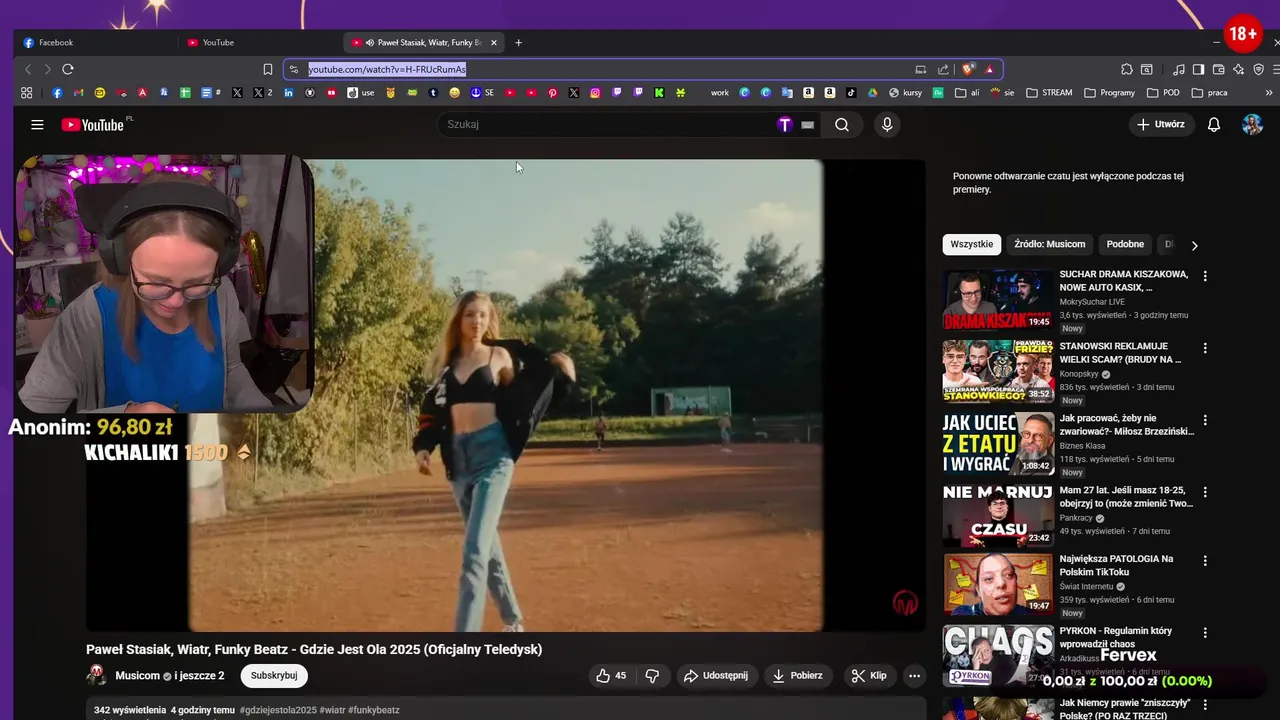Screen dimensions: 1280x720
Task: Open the Gmail bookmark icon
Action: tap(78, 93)
